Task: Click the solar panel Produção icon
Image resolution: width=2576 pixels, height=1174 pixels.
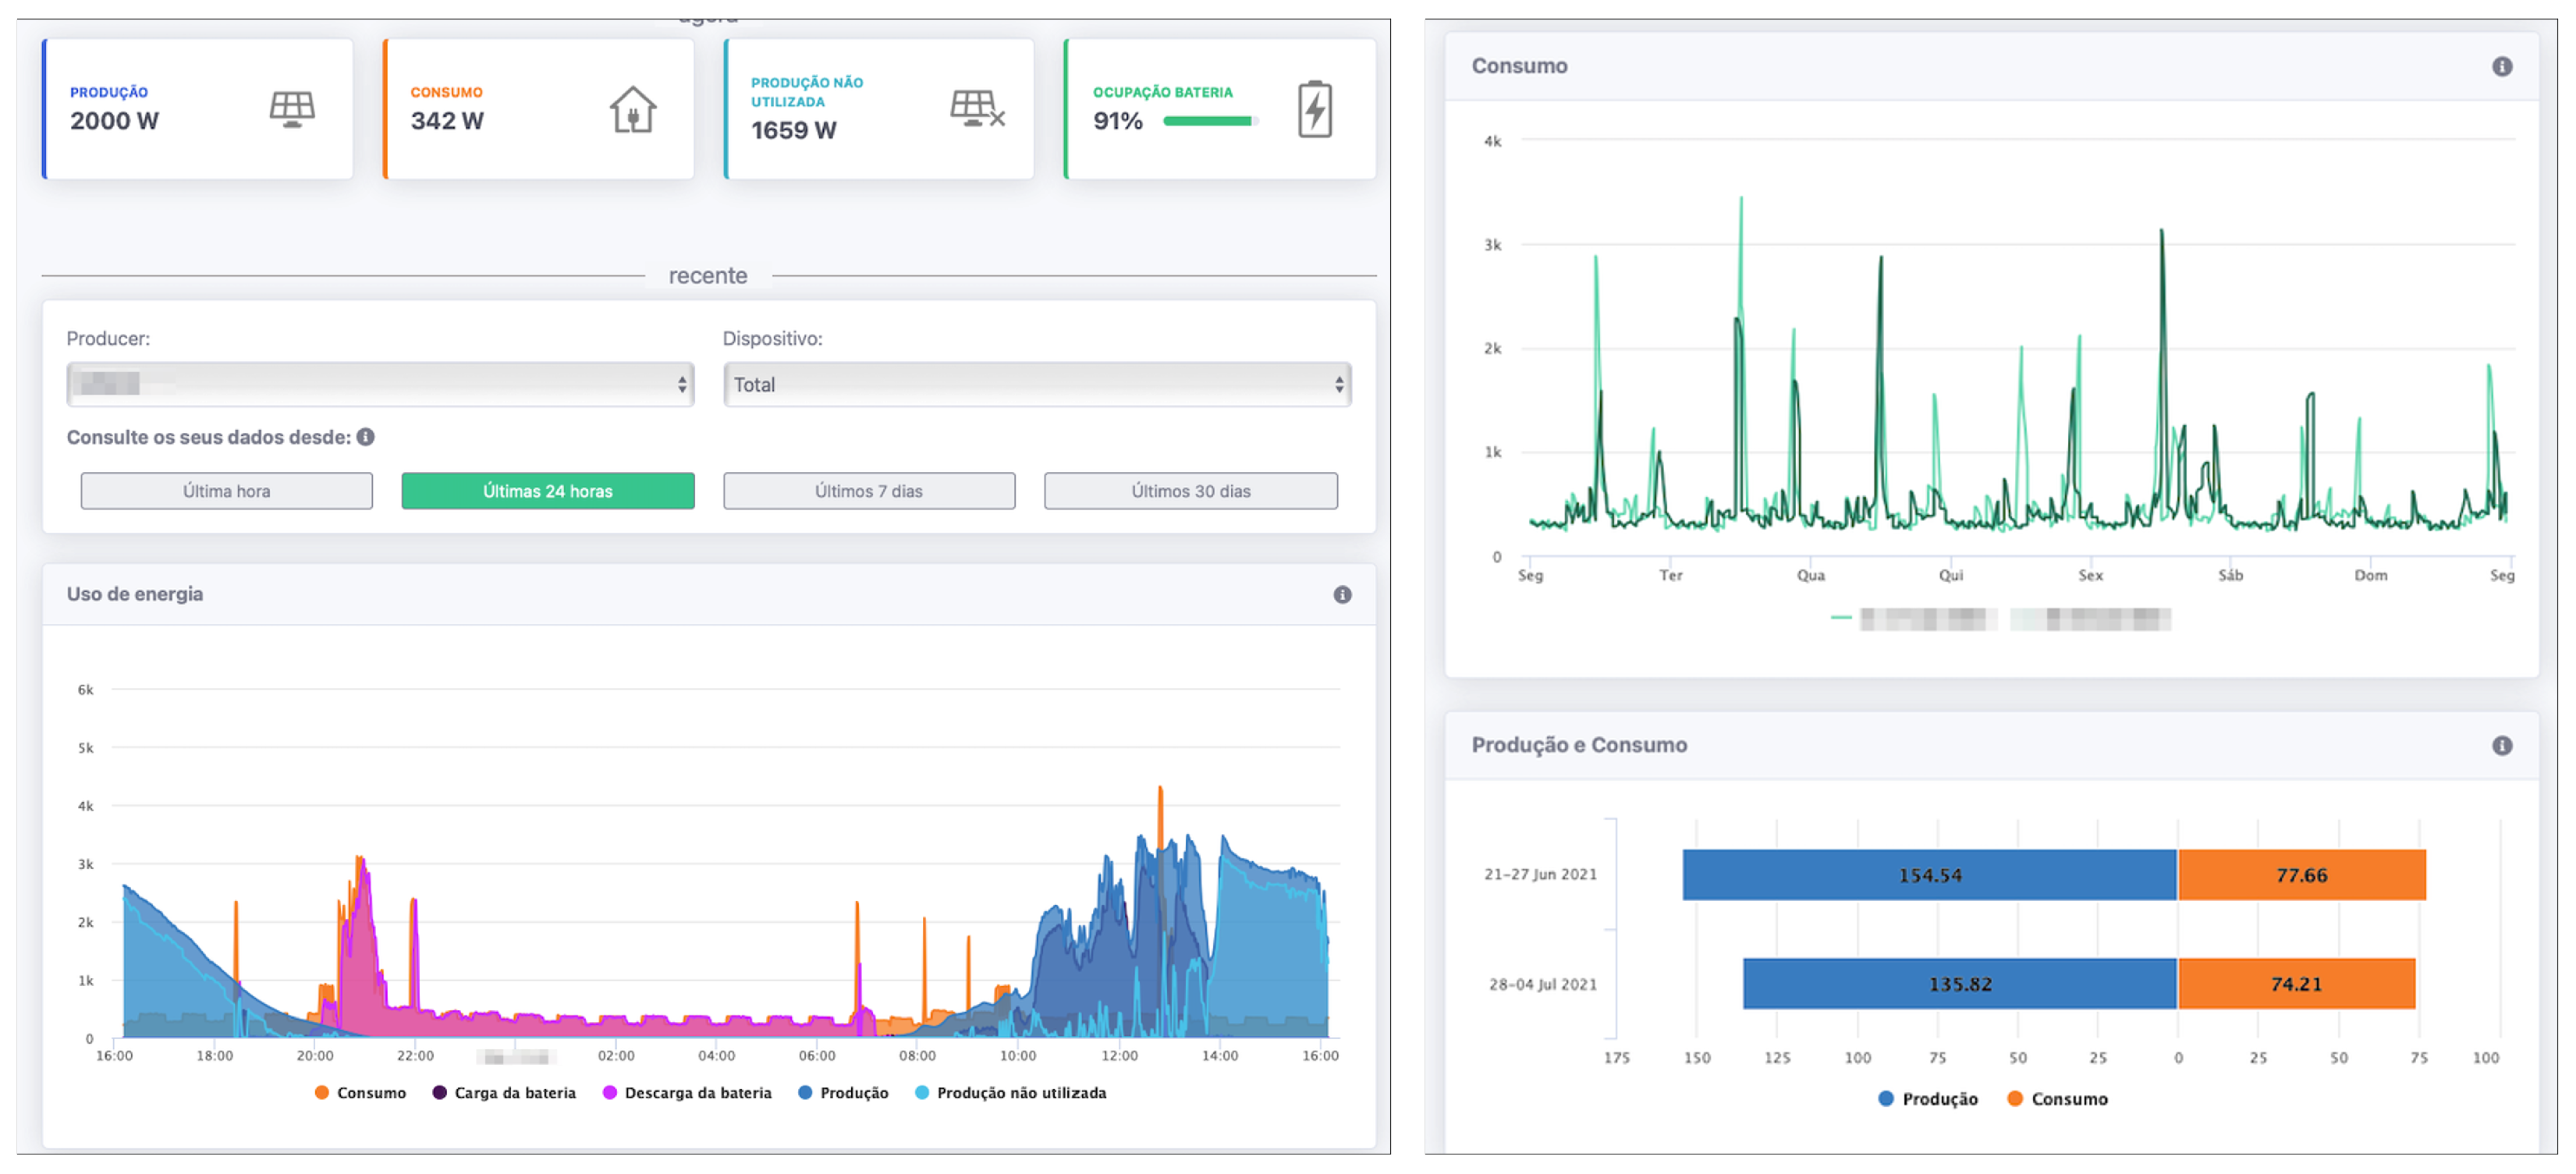Action: tap(292, 109)
